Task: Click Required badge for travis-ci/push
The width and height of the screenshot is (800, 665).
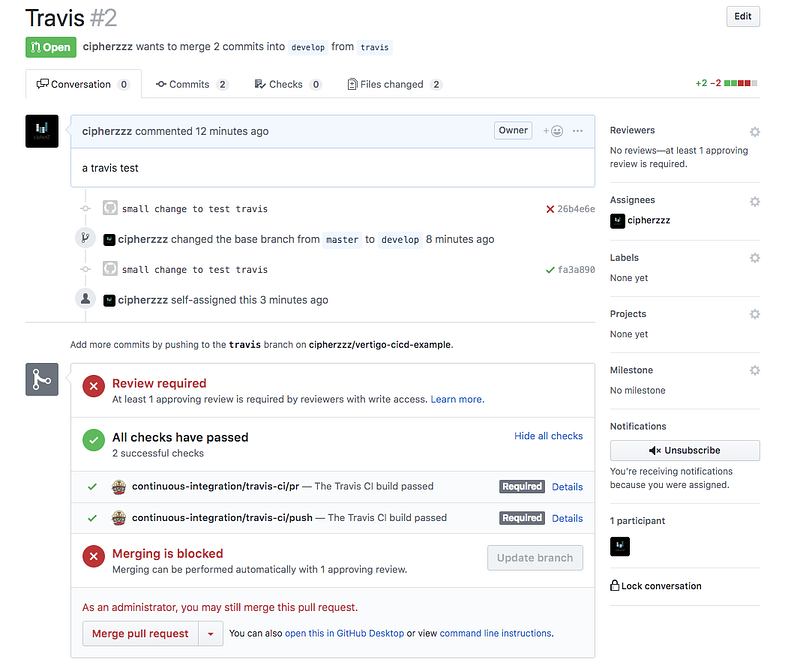Action: point(522,518)
